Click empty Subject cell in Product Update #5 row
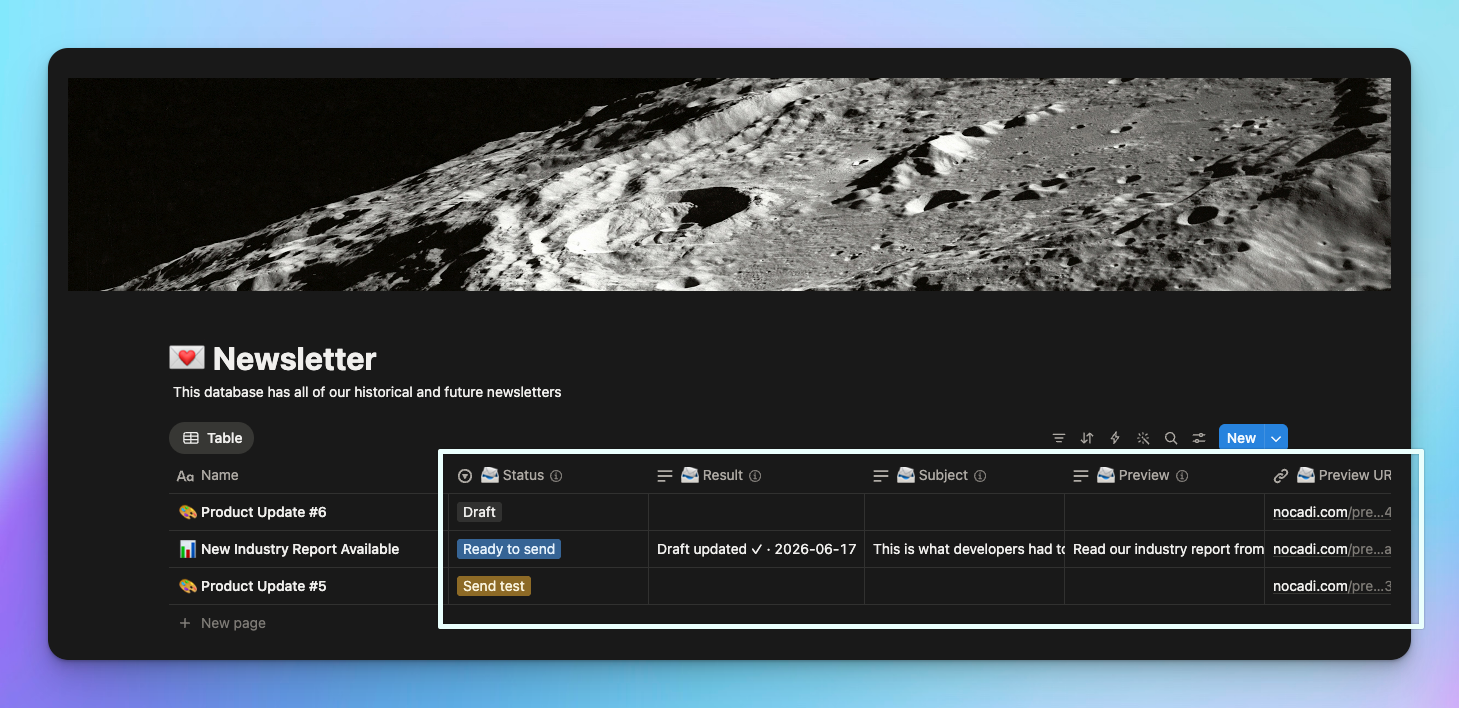This screenshot has width=1459, height=708. click(x=964, y=586)
